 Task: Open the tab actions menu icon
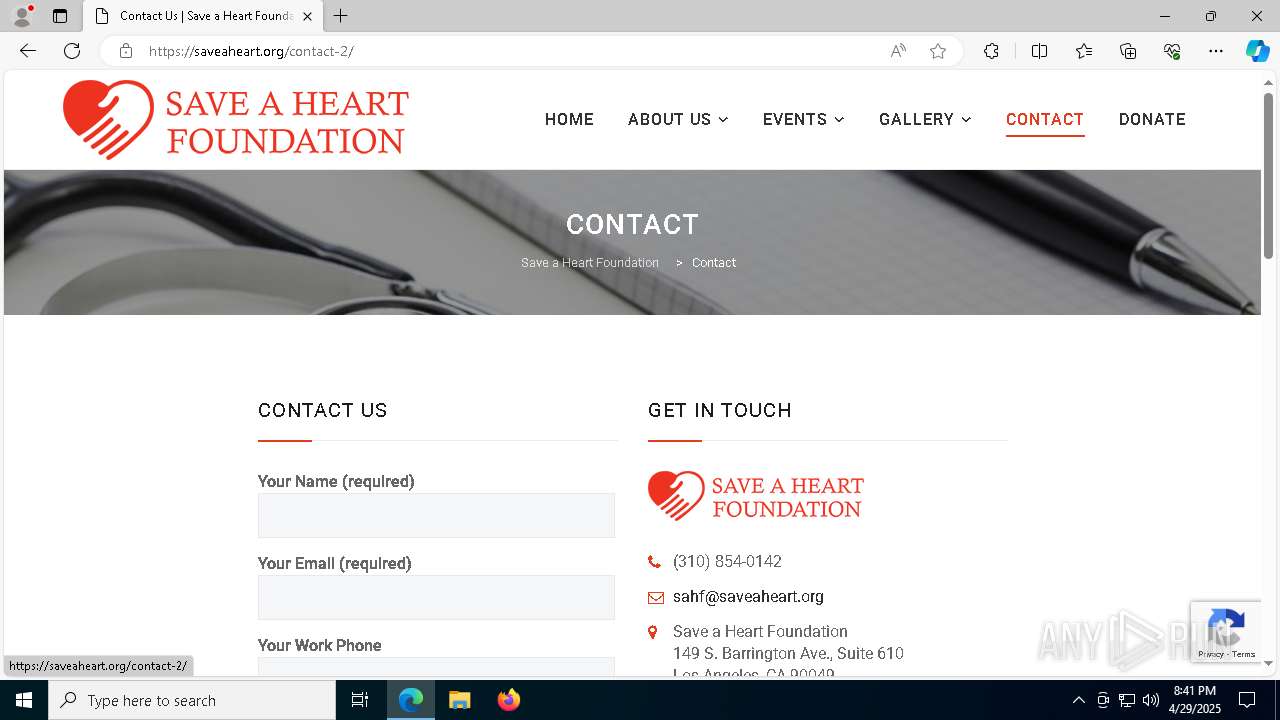tap(60, 16)
